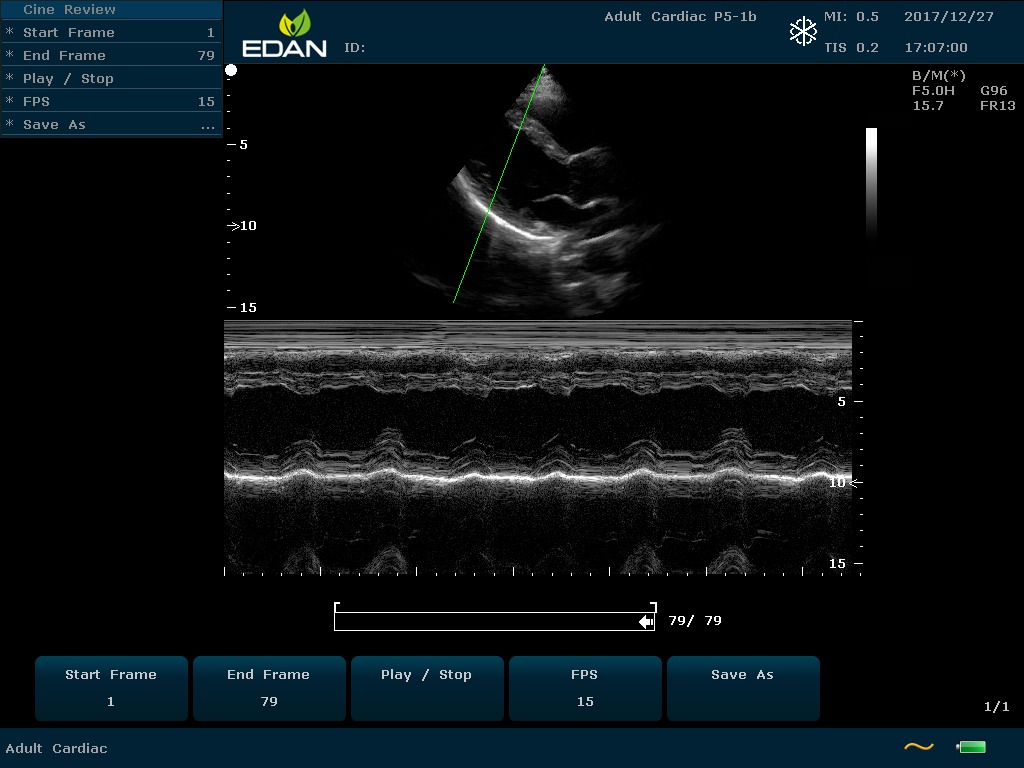This screenshot has height=768, width=1024.
Task: Click the white probe orientation dot
Action: [x=231, y=70]
